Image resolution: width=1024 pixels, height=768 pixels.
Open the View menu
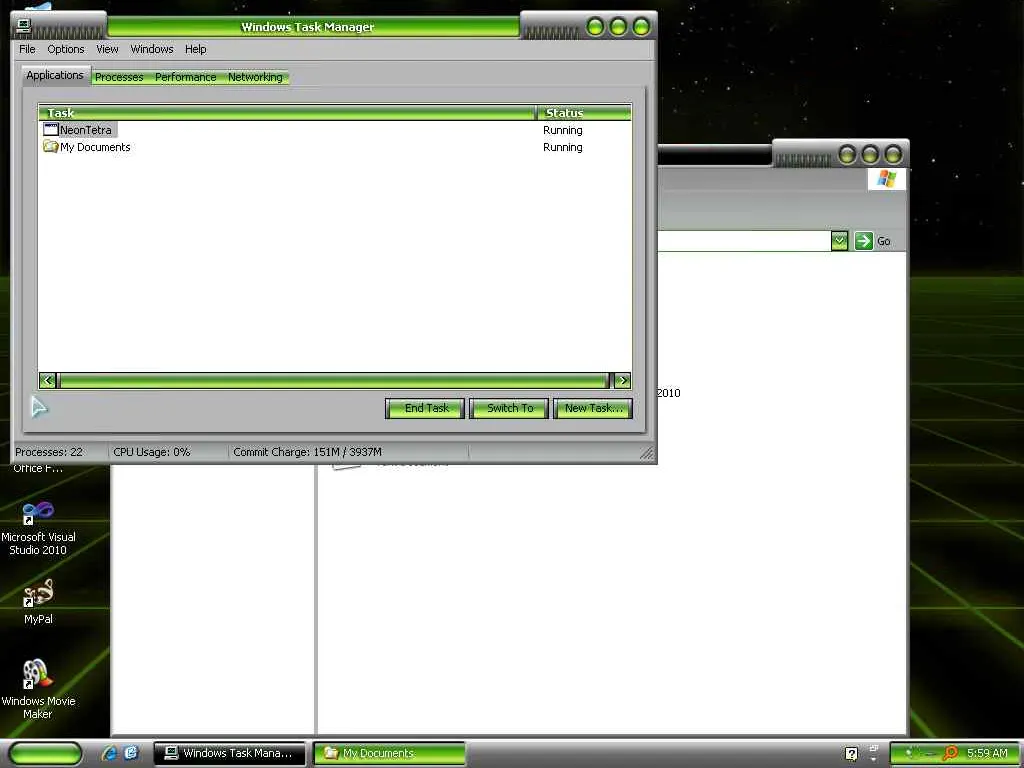(107, 49)
